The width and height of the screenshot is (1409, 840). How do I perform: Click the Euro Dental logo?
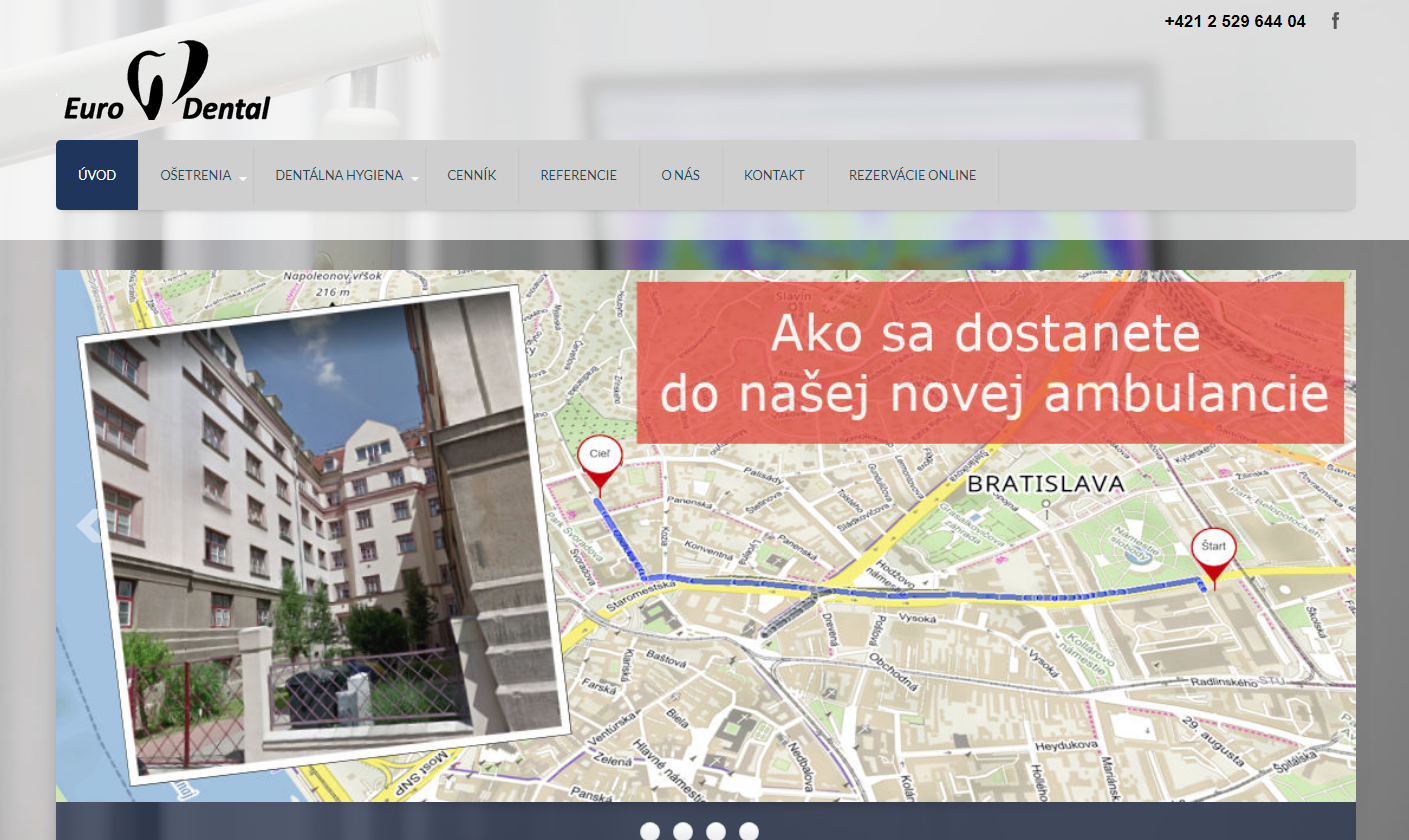(167, 81)
